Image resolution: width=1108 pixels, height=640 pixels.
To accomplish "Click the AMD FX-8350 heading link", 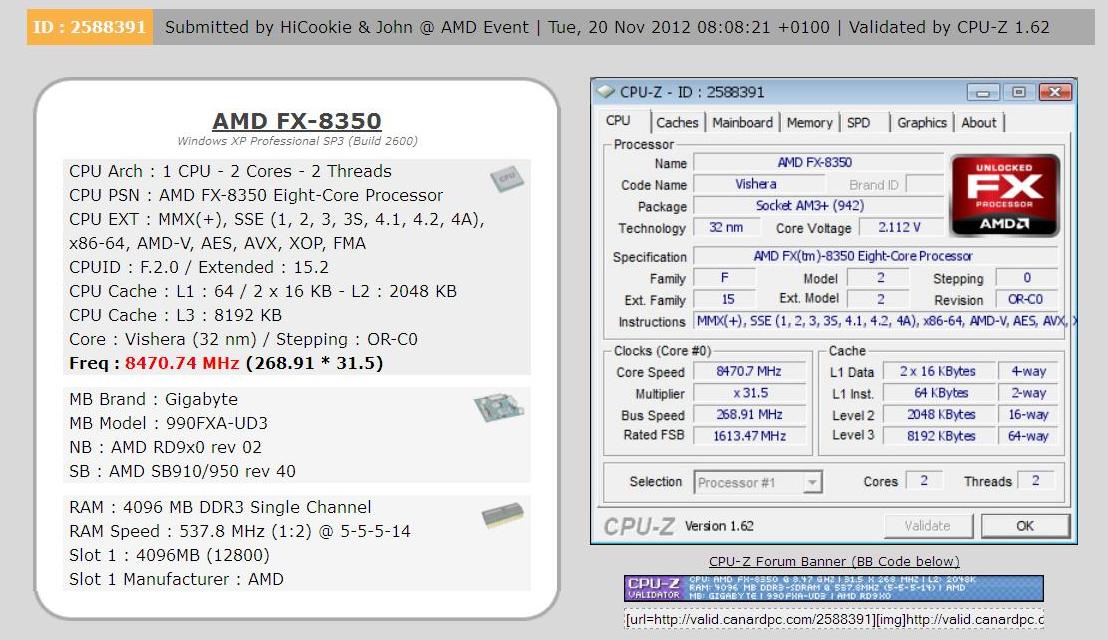I will pyautogui.click(x=297, y=121).
